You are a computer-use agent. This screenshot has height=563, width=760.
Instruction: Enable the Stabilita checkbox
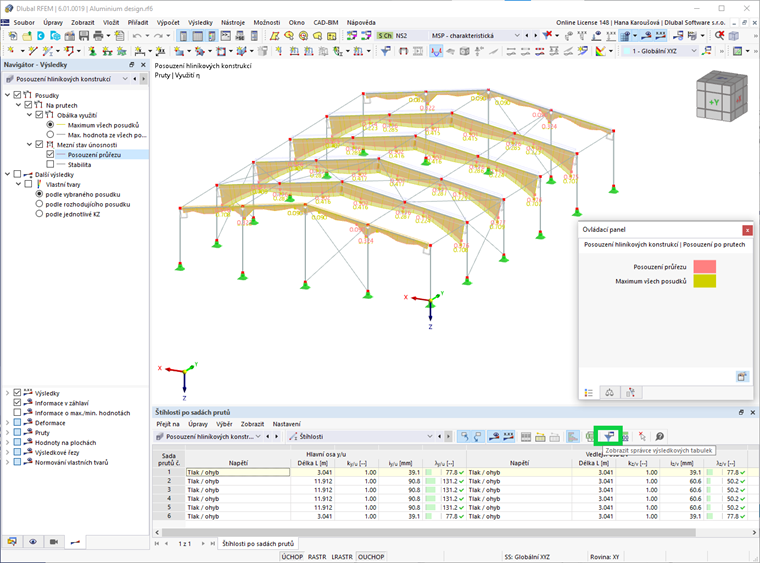(x=50, y=164)
